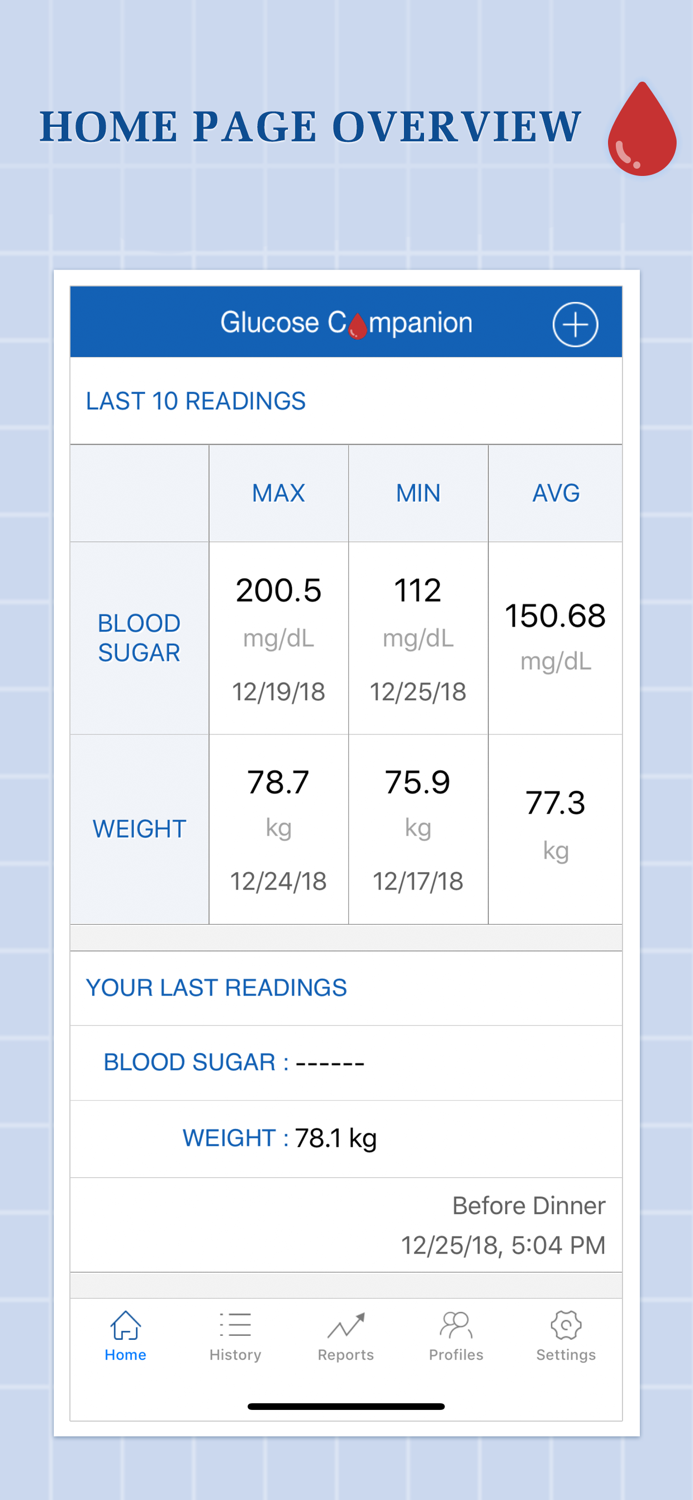
Task: Tap the AVG column header
Action: 556,493
